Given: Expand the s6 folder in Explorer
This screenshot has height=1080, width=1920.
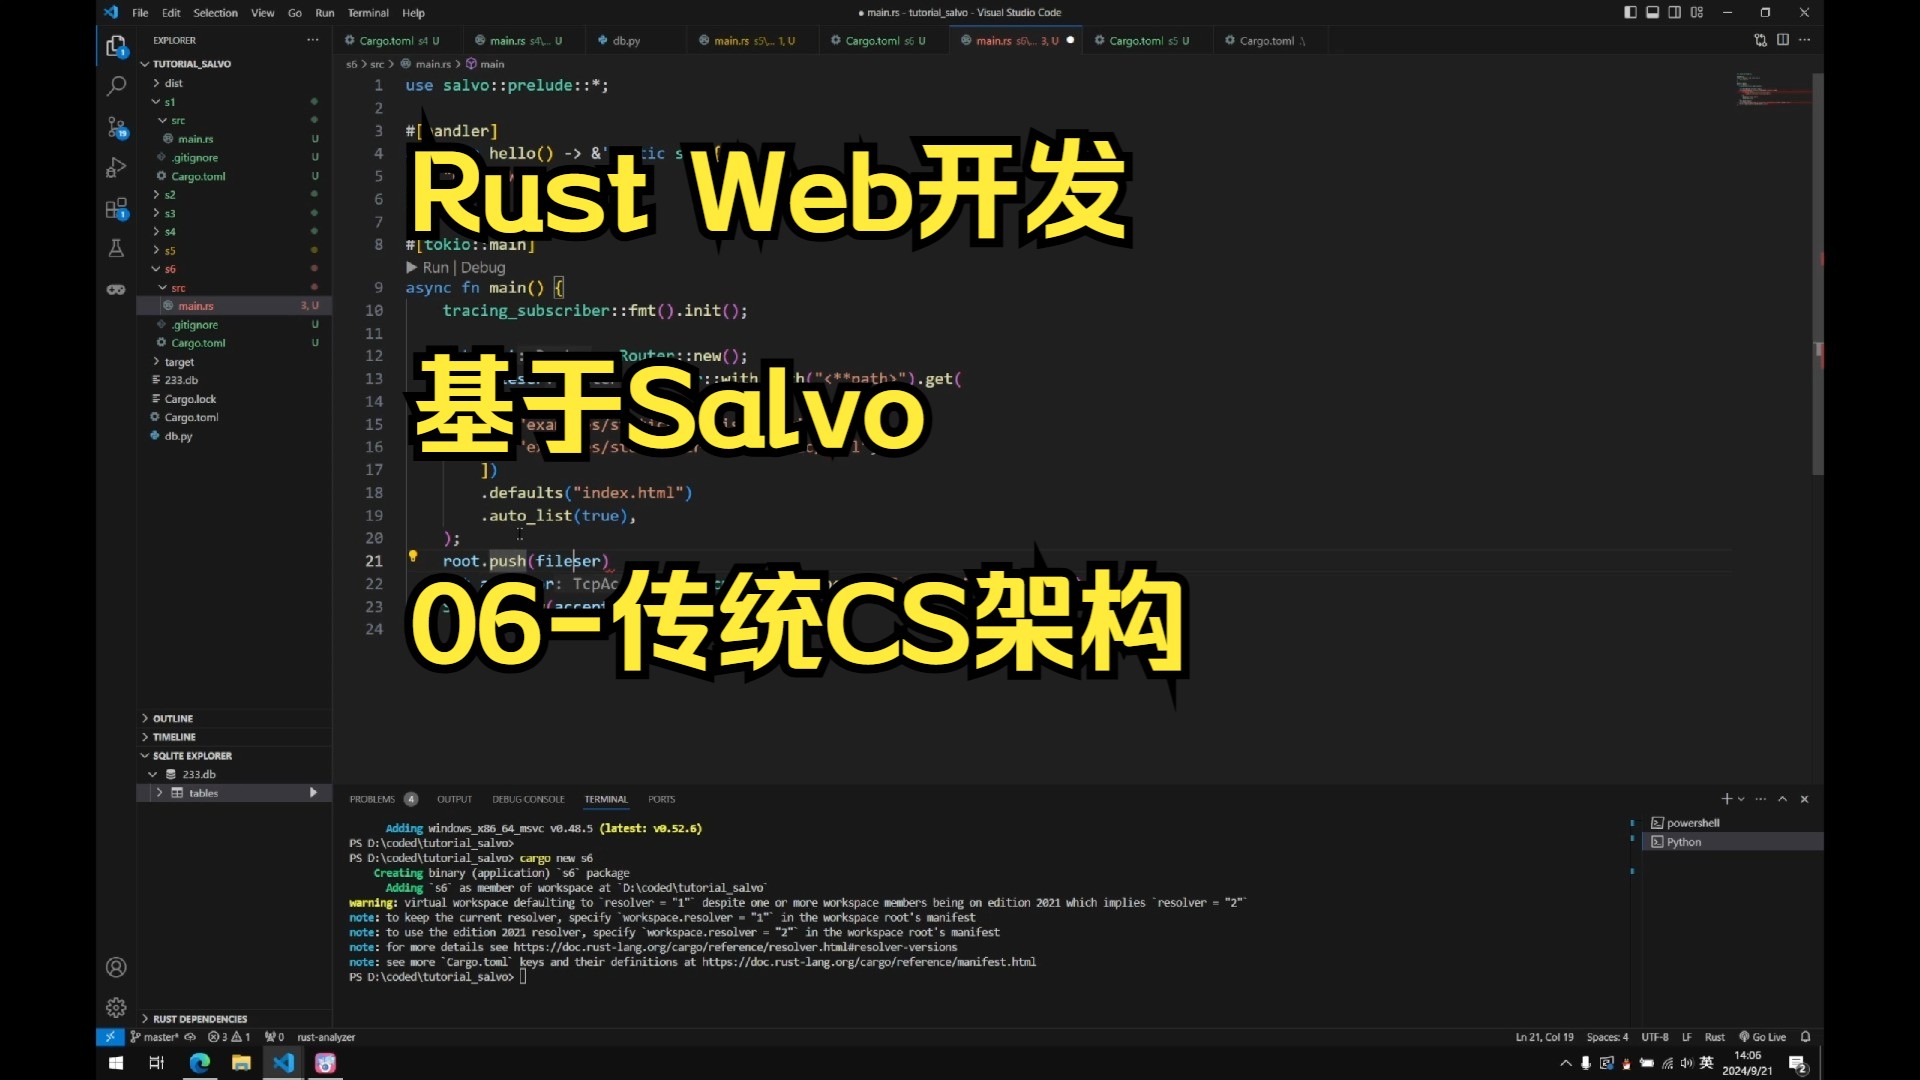Looking at the screenshot, I should point(169,269).
